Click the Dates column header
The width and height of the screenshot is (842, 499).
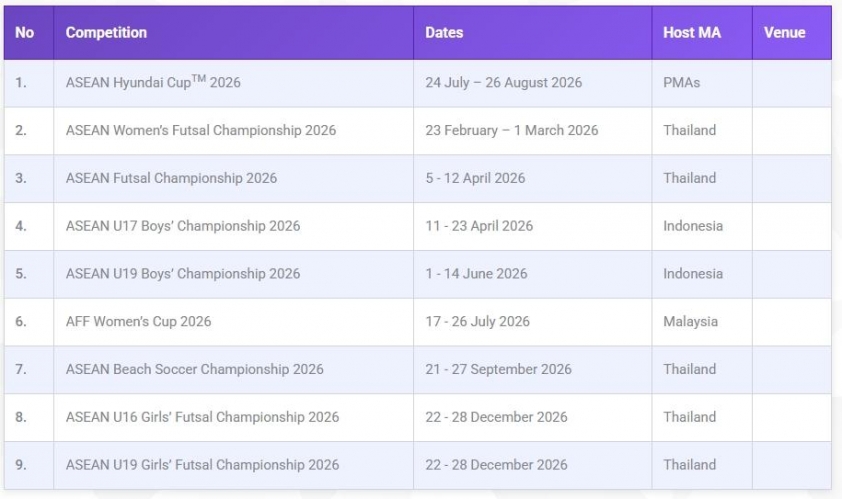pyautogui.click(x=444, y=33)
